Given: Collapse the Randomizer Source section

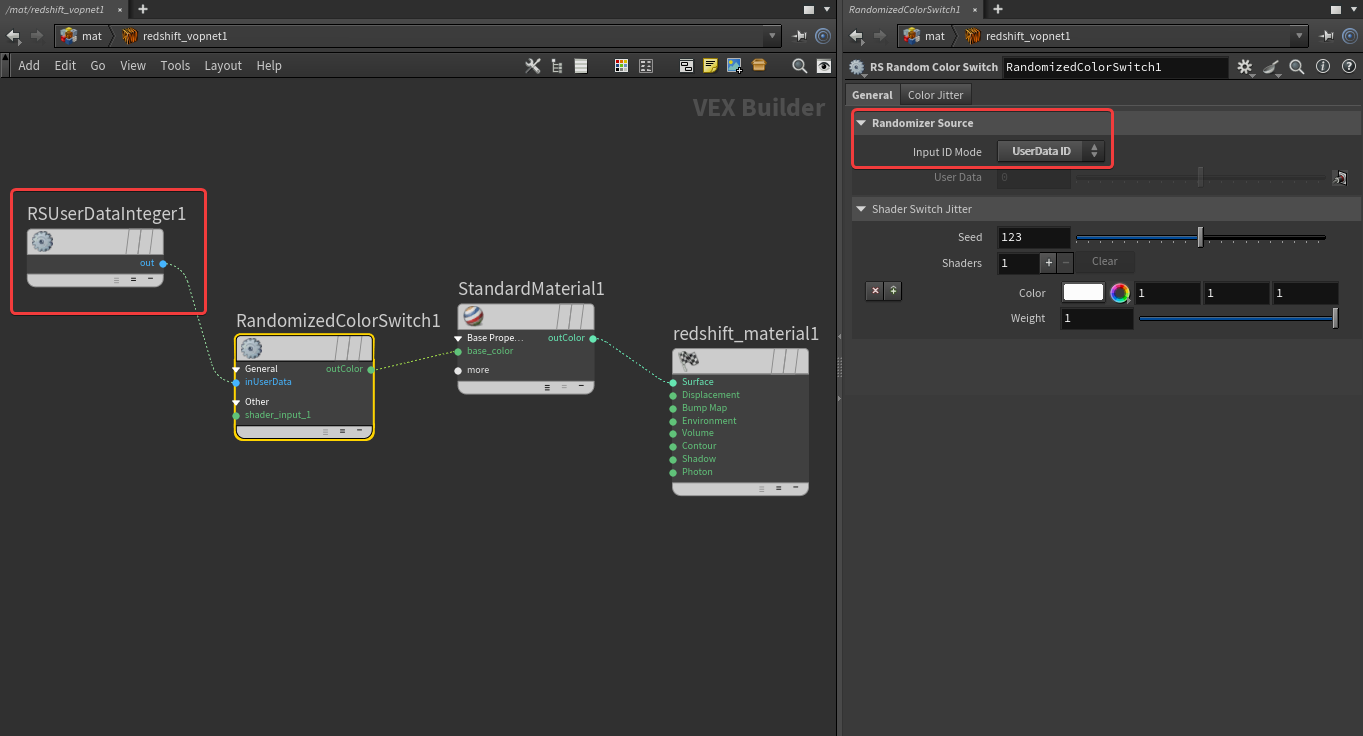Looking at the screenshot, I should click(861, 123).
